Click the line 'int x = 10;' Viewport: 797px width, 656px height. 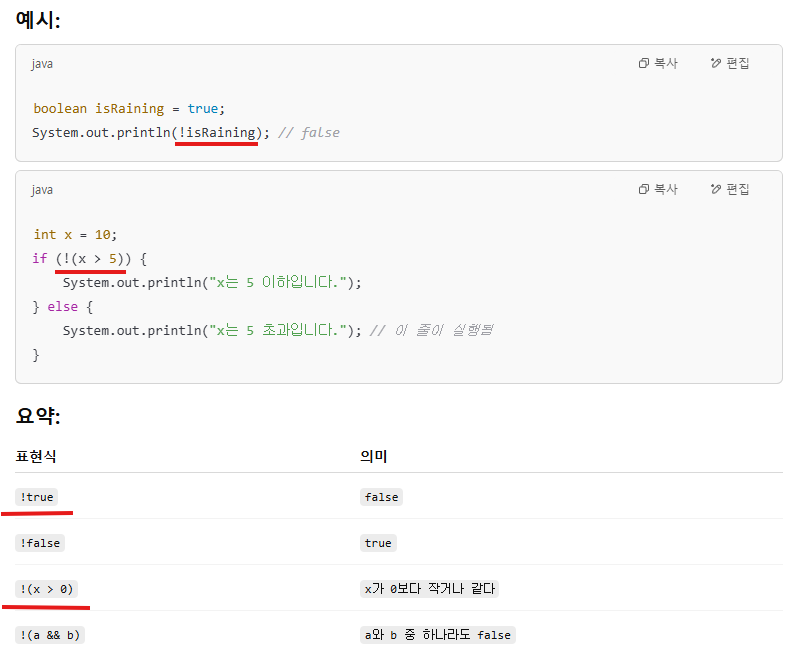75,235
